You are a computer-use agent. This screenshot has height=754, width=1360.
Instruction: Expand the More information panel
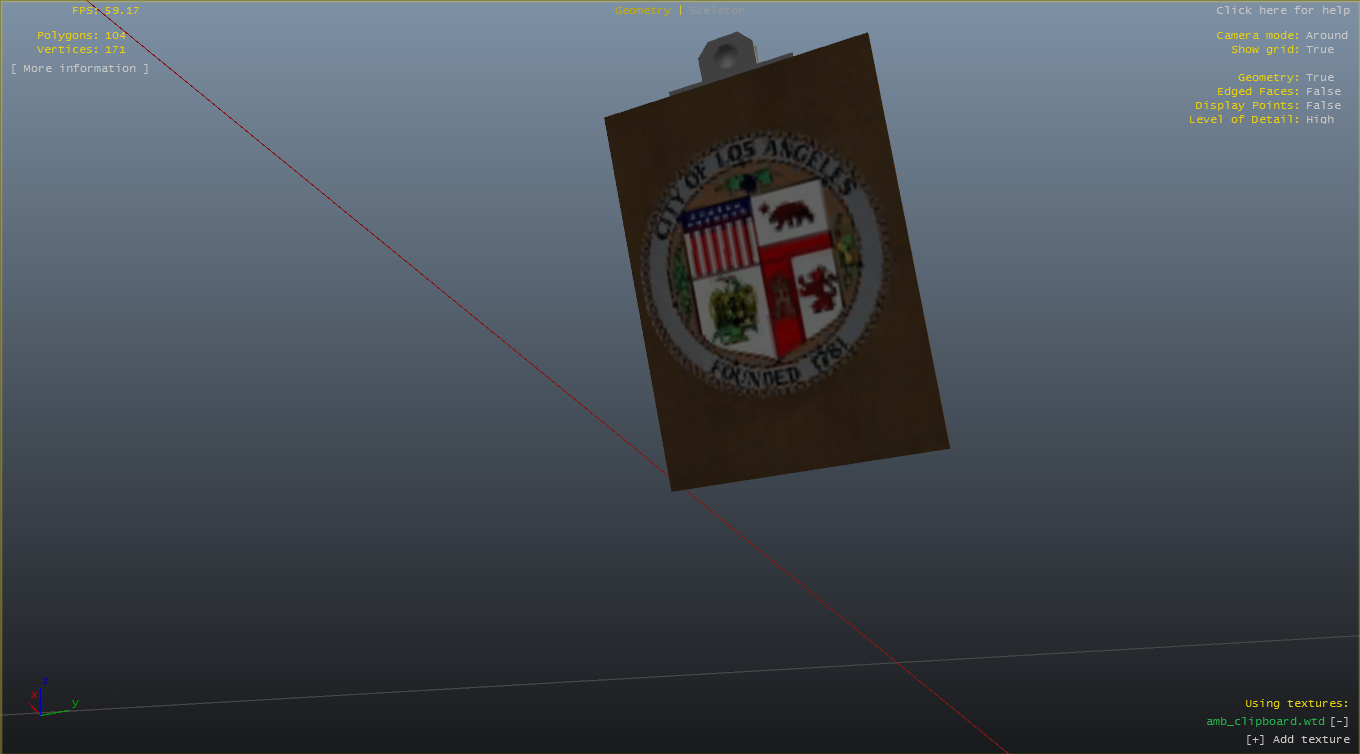tap(80, 69)
